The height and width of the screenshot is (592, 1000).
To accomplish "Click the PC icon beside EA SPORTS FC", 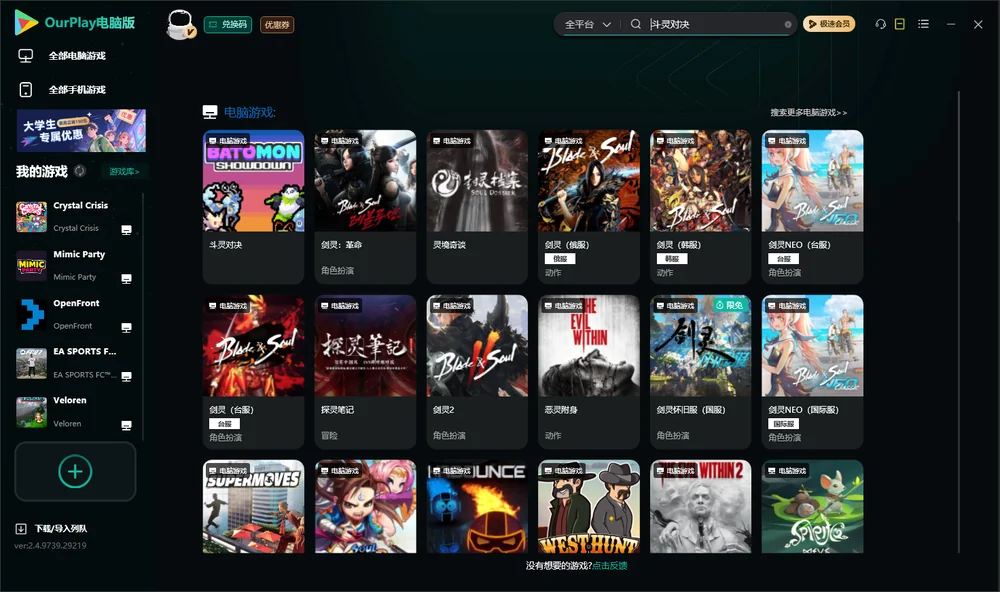I will (126, 376).
